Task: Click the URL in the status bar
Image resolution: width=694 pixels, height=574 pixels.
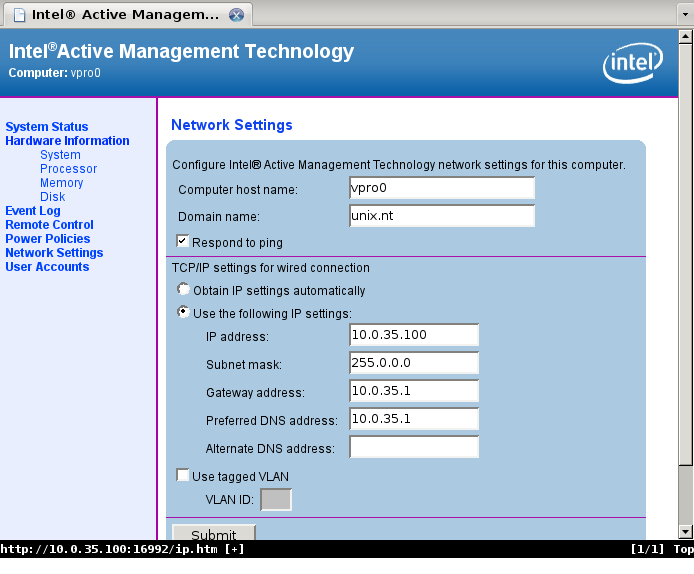Action: pyautogui.click(x=109, y=549)
